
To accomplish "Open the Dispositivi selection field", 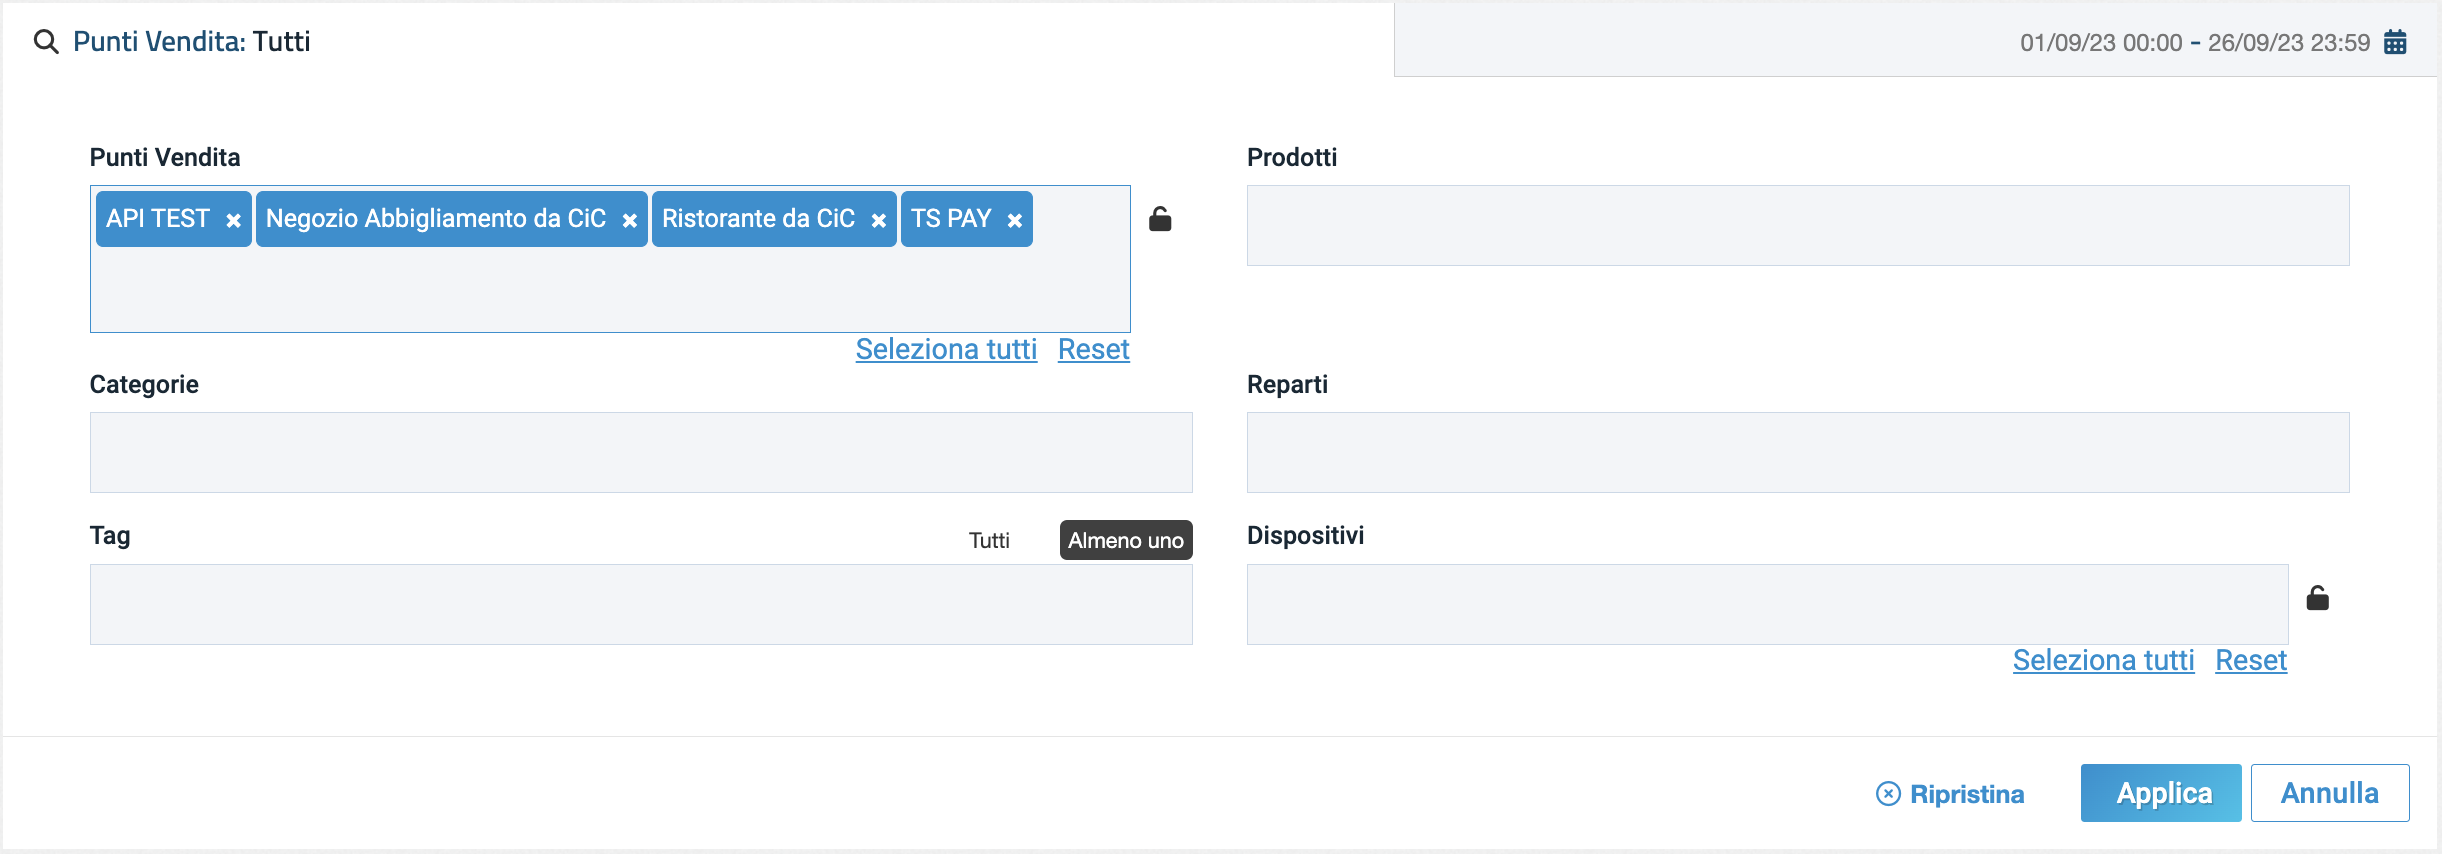I will pyautogui.click(x=1766, y=604).
